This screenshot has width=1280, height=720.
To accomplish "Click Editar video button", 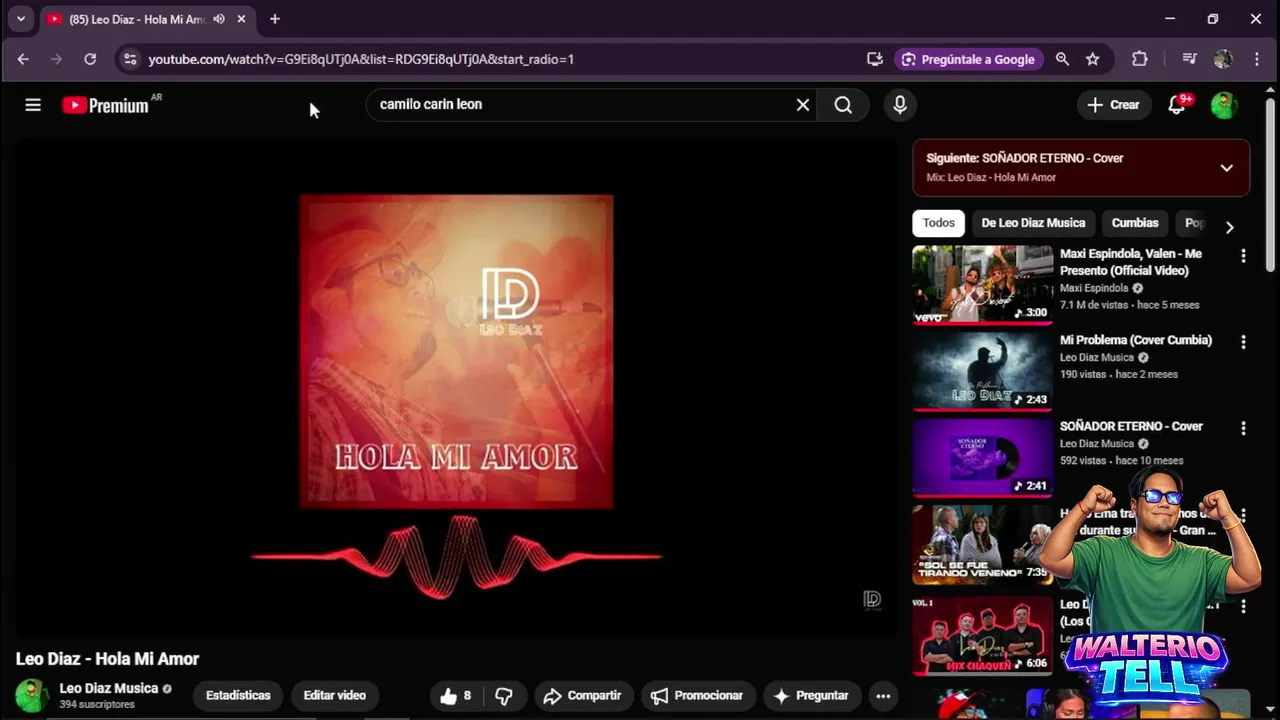I will click(x=335, y=696).
